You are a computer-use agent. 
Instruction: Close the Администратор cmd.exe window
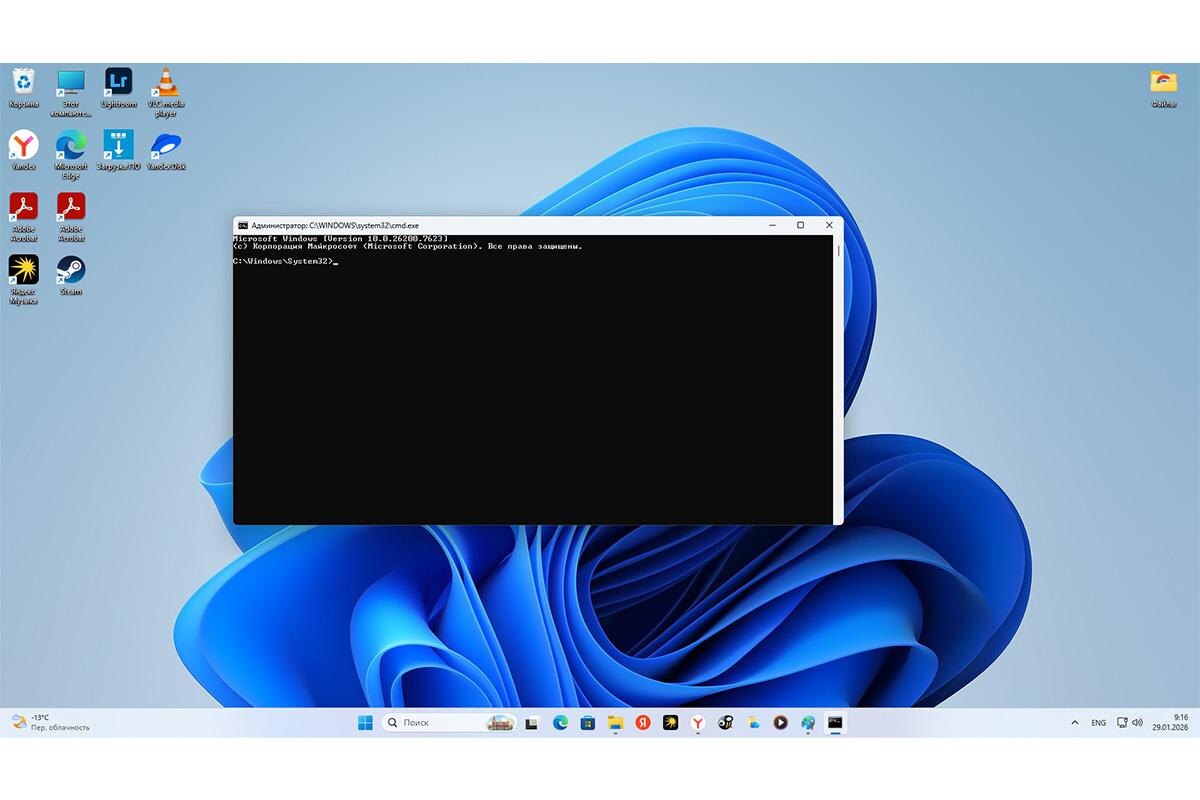coord(829,225)
